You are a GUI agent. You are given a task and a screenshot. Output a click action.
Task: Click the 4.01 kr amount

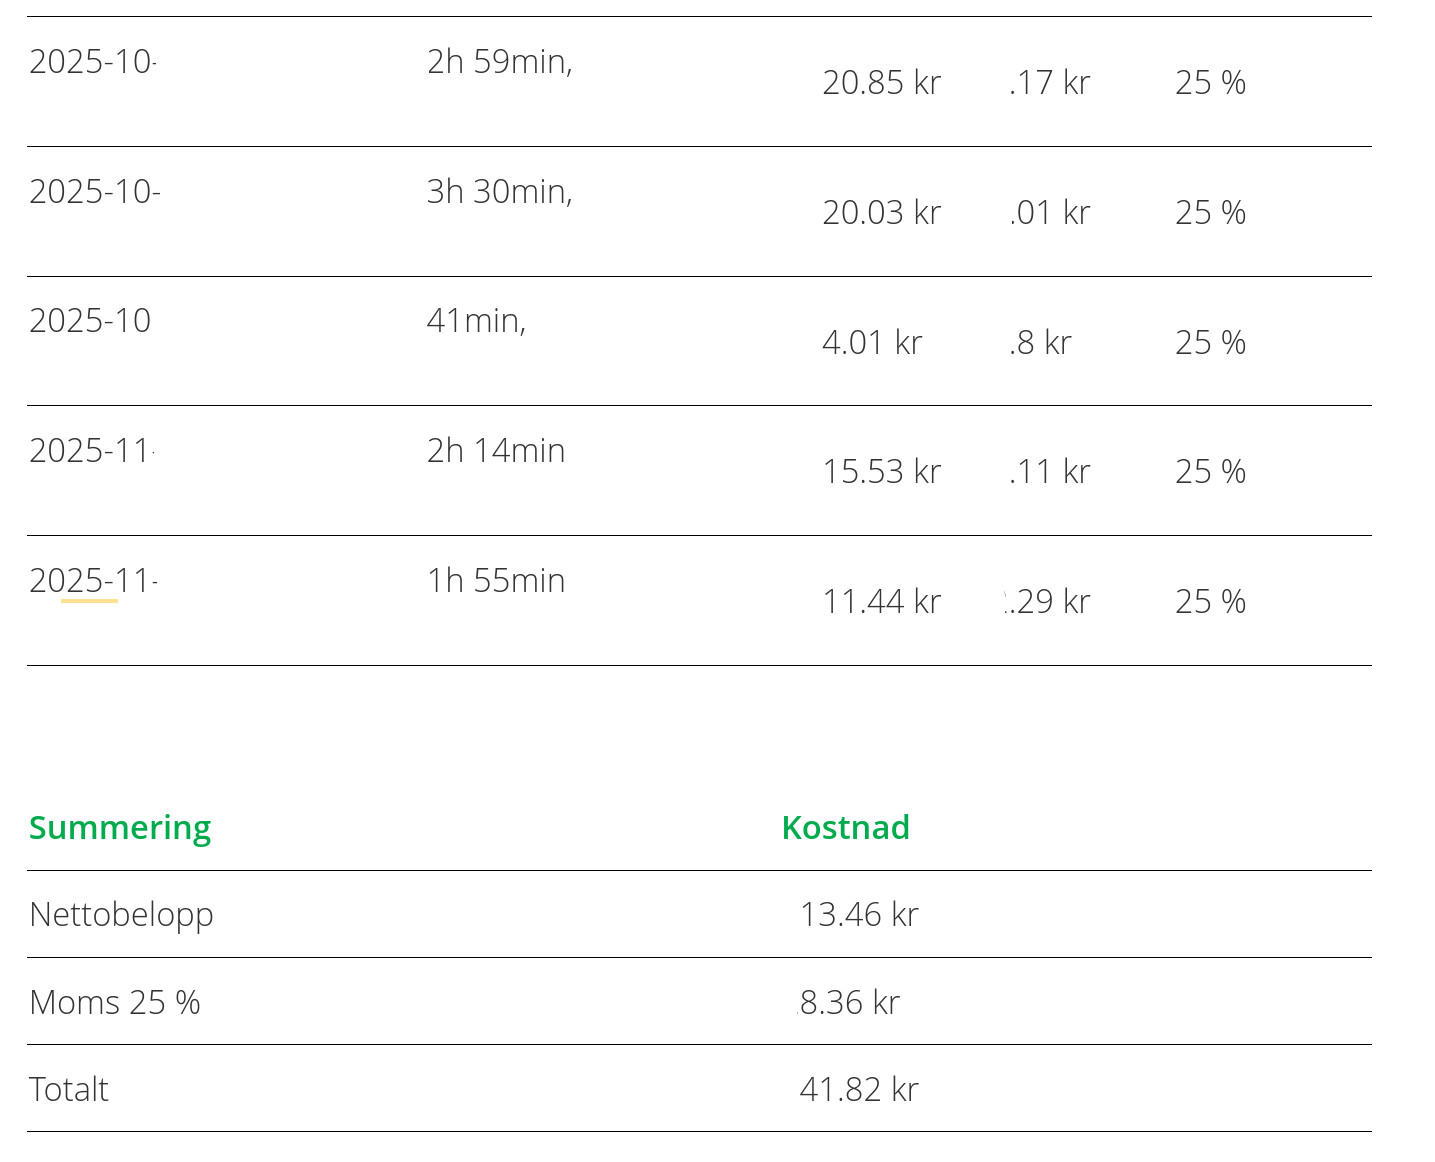871,343
